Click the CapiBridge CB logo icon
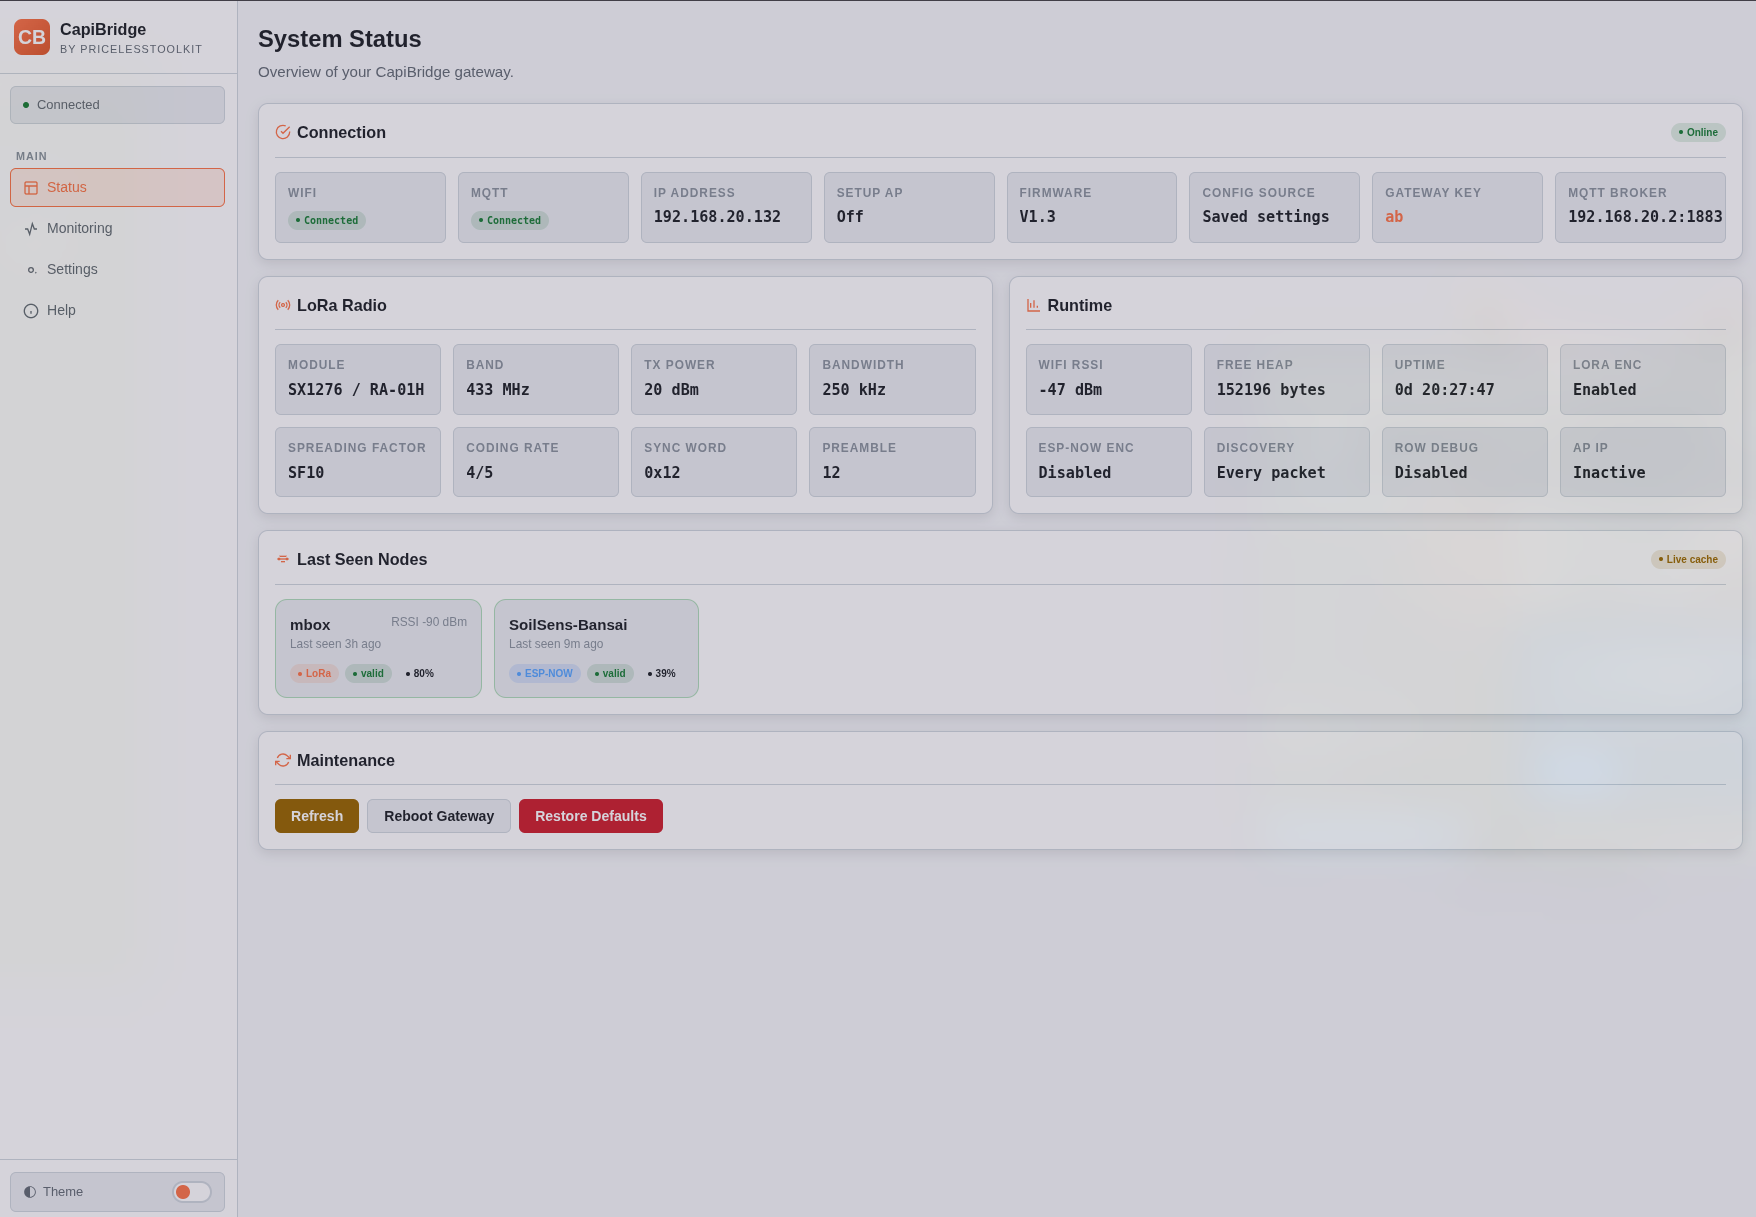Screen dimensions: 1756x1217 point(32,37)
